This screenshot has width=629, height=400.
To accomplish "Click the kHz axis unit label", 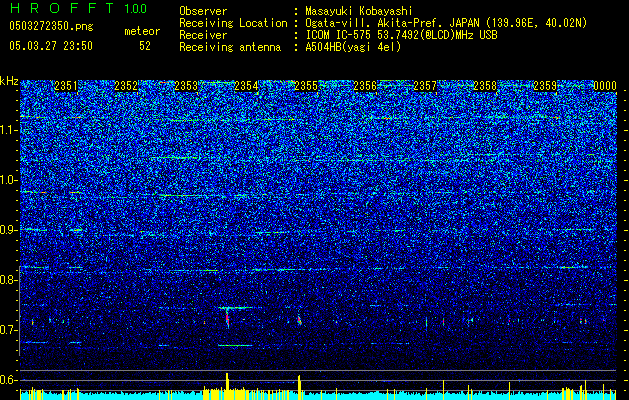I will coord(9,81).
